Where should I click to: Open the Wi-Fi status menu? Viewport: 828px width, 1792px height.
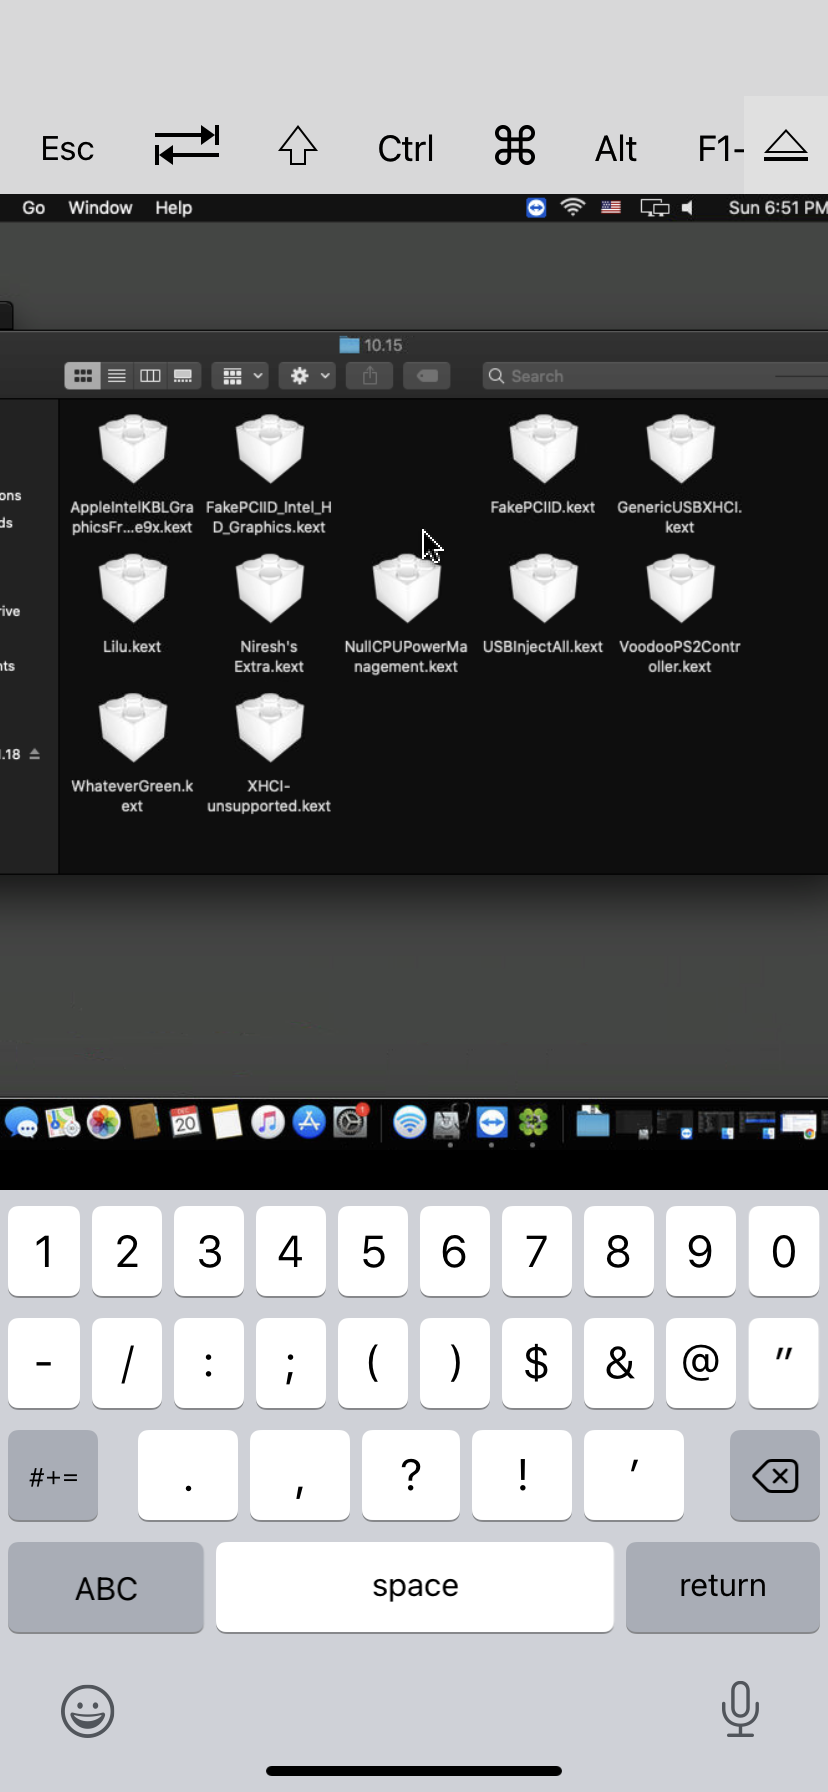pyautogui.click(x=573, y=207)
